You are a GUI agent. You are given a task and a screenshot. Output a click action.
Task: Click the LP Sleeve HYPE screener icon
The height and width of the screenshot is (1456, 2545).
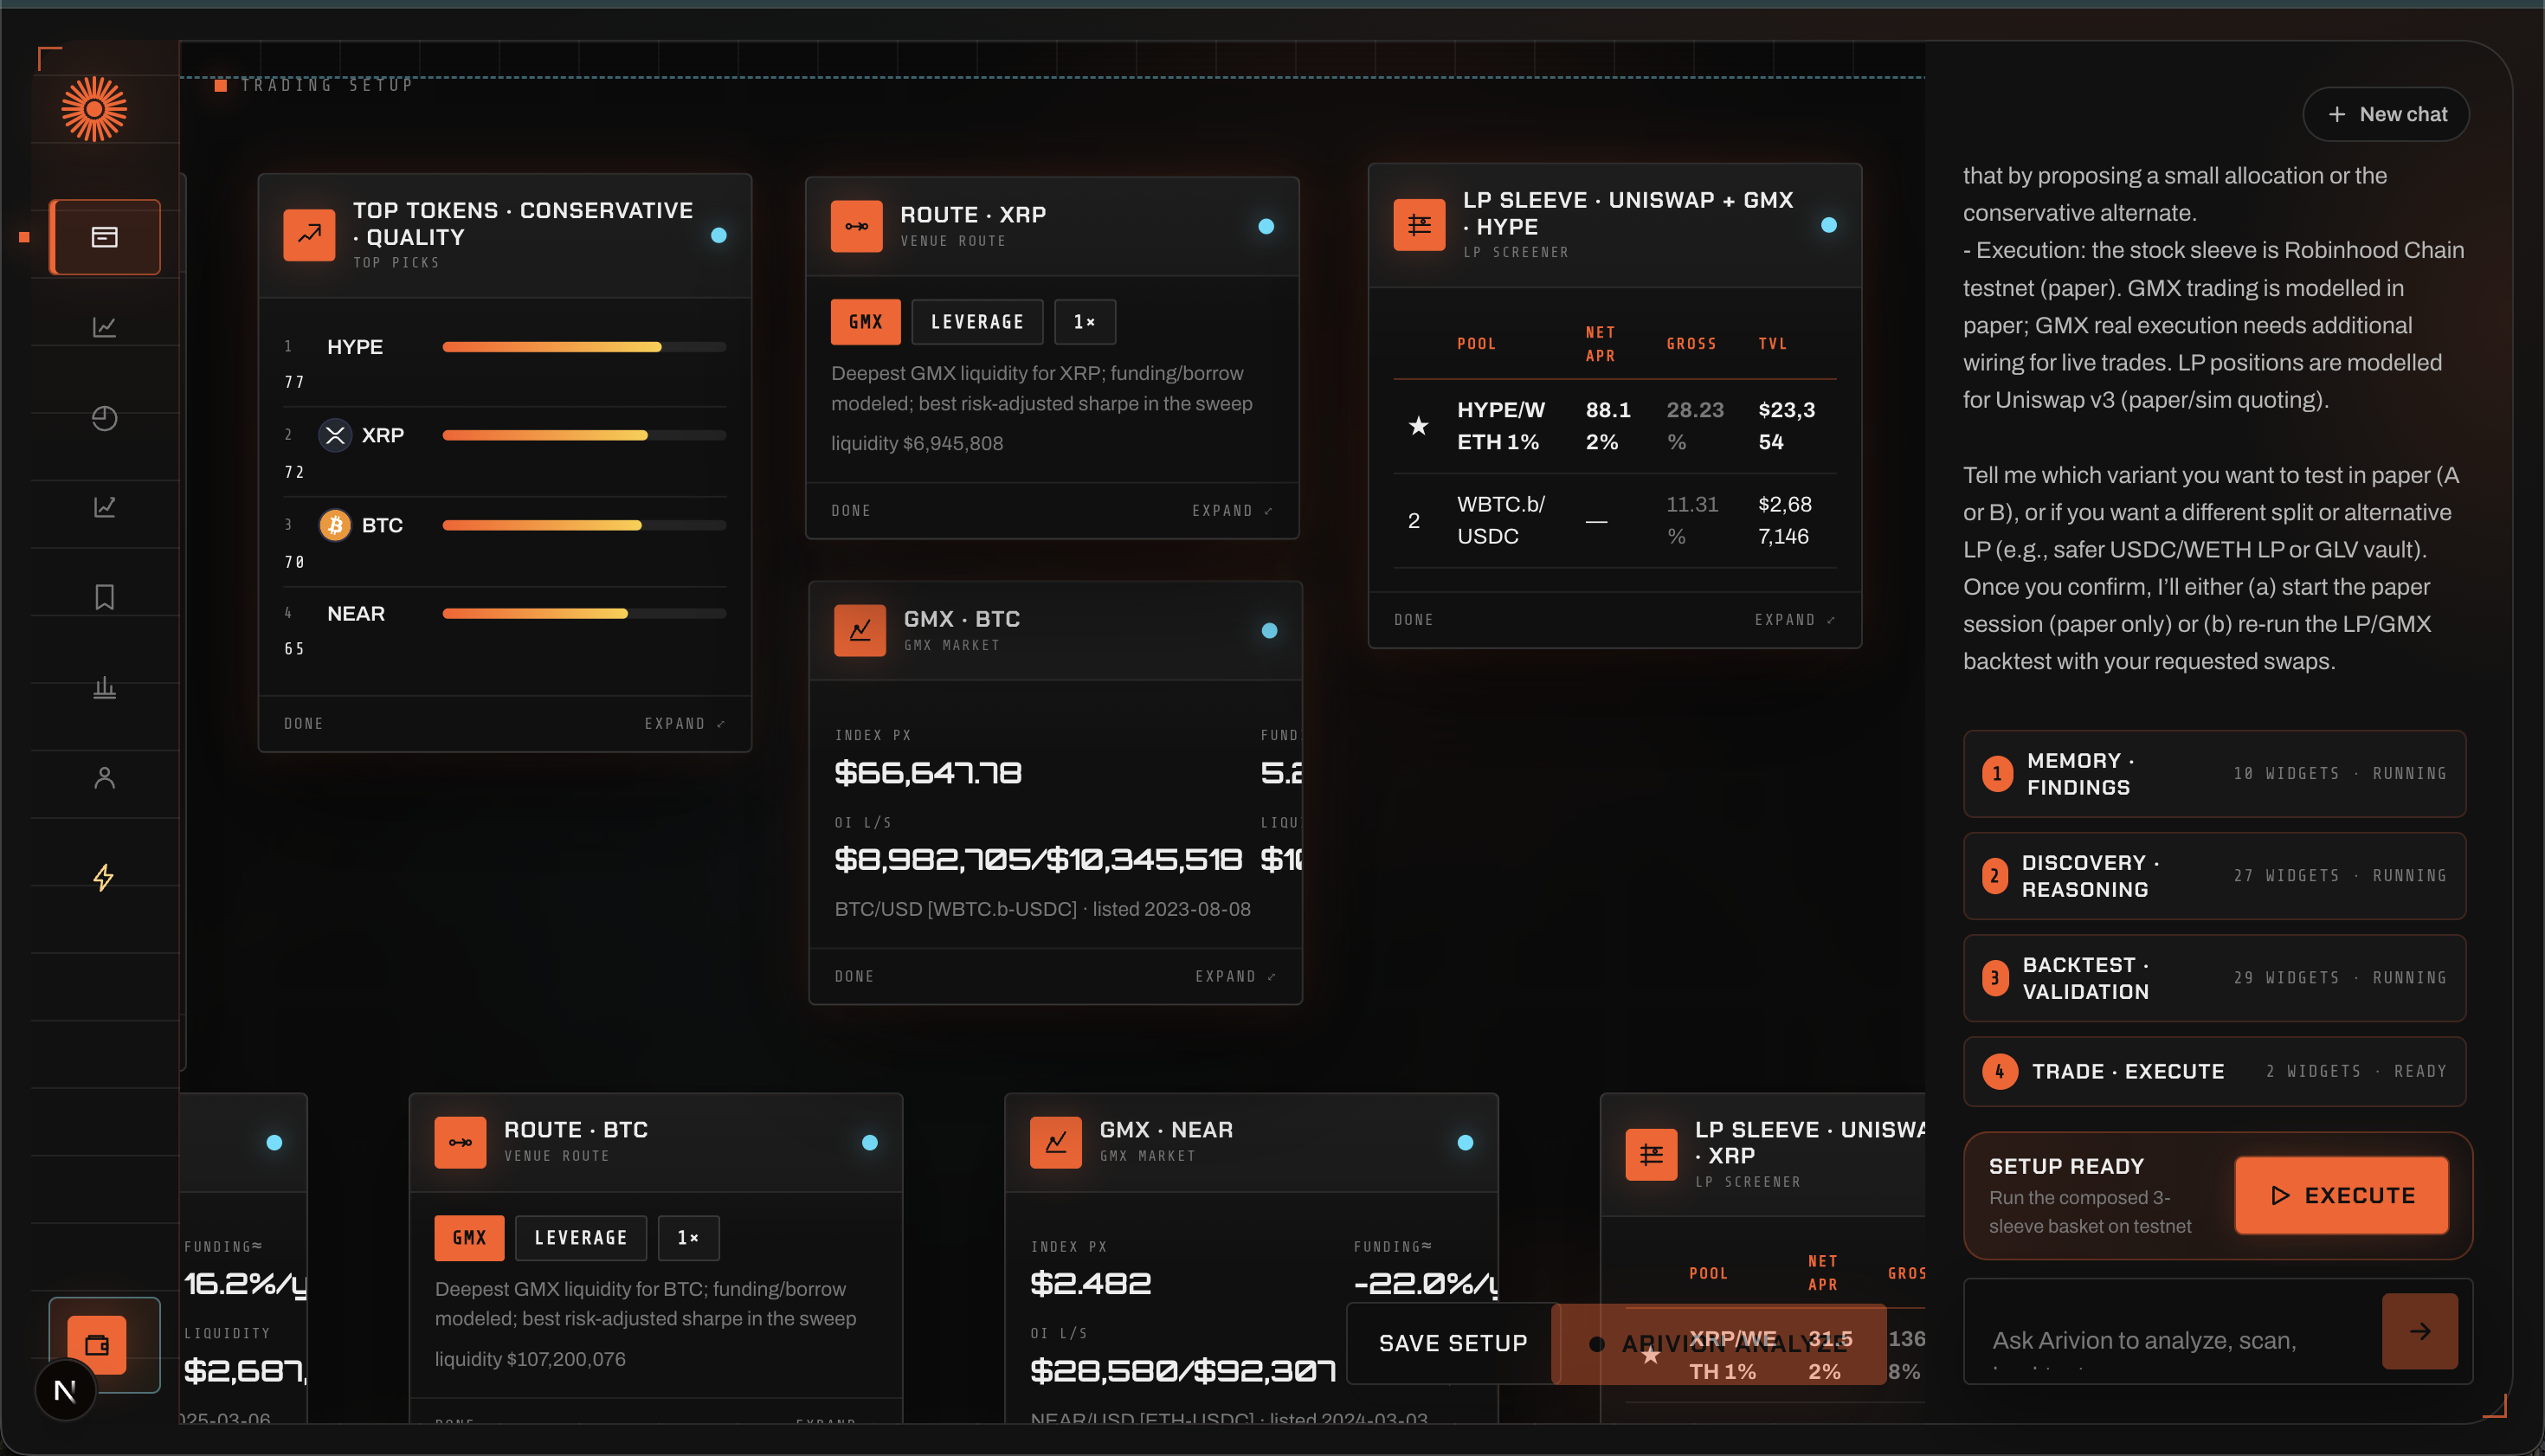pyautogui.click(x=1420, y=225)
